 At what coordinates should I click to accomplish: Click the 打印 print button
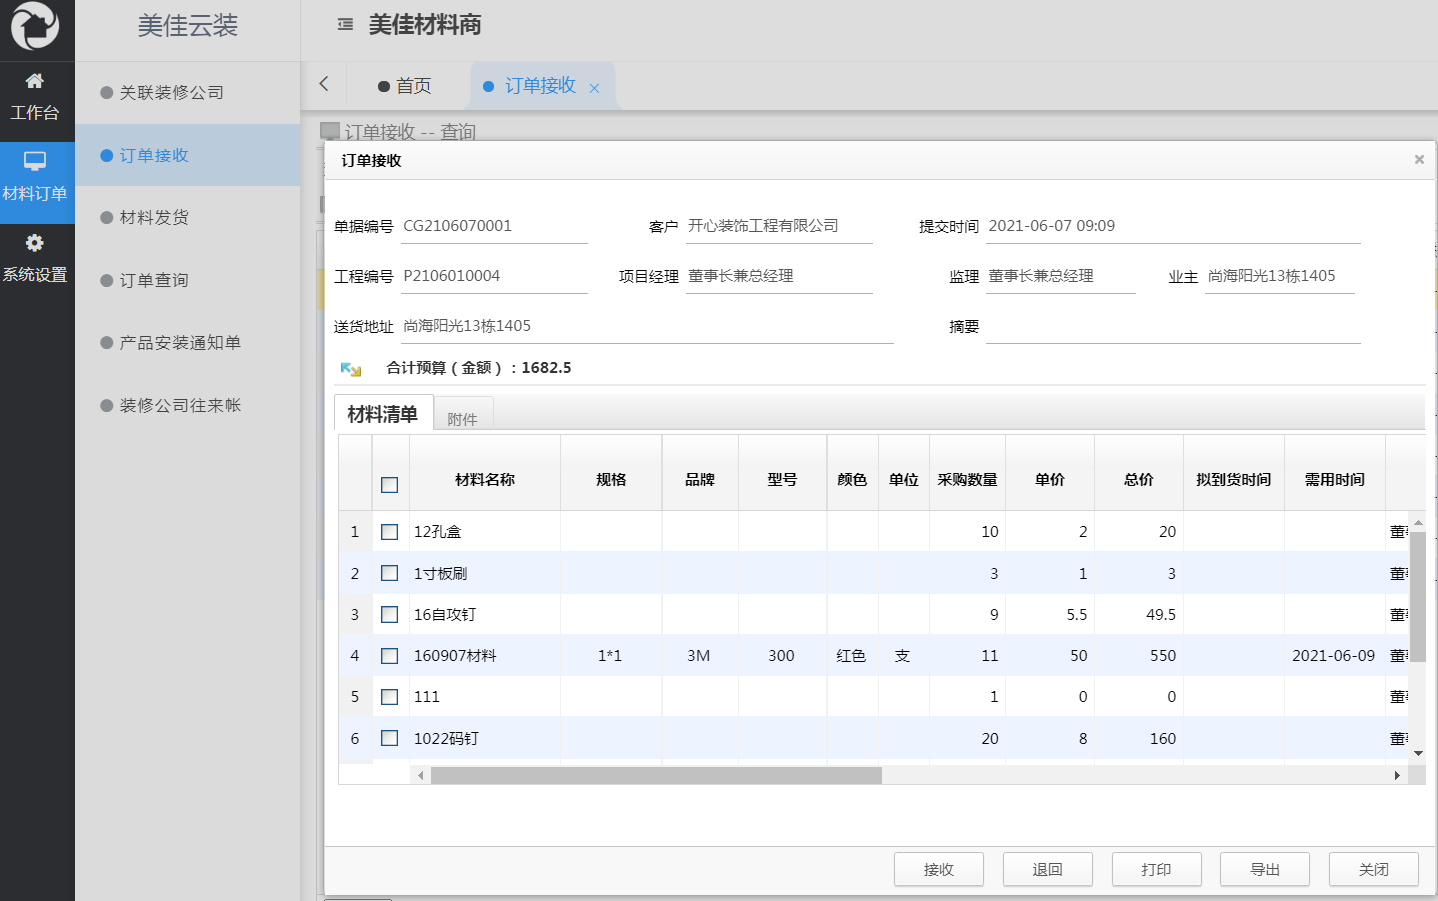click(x=1156, y=868)
